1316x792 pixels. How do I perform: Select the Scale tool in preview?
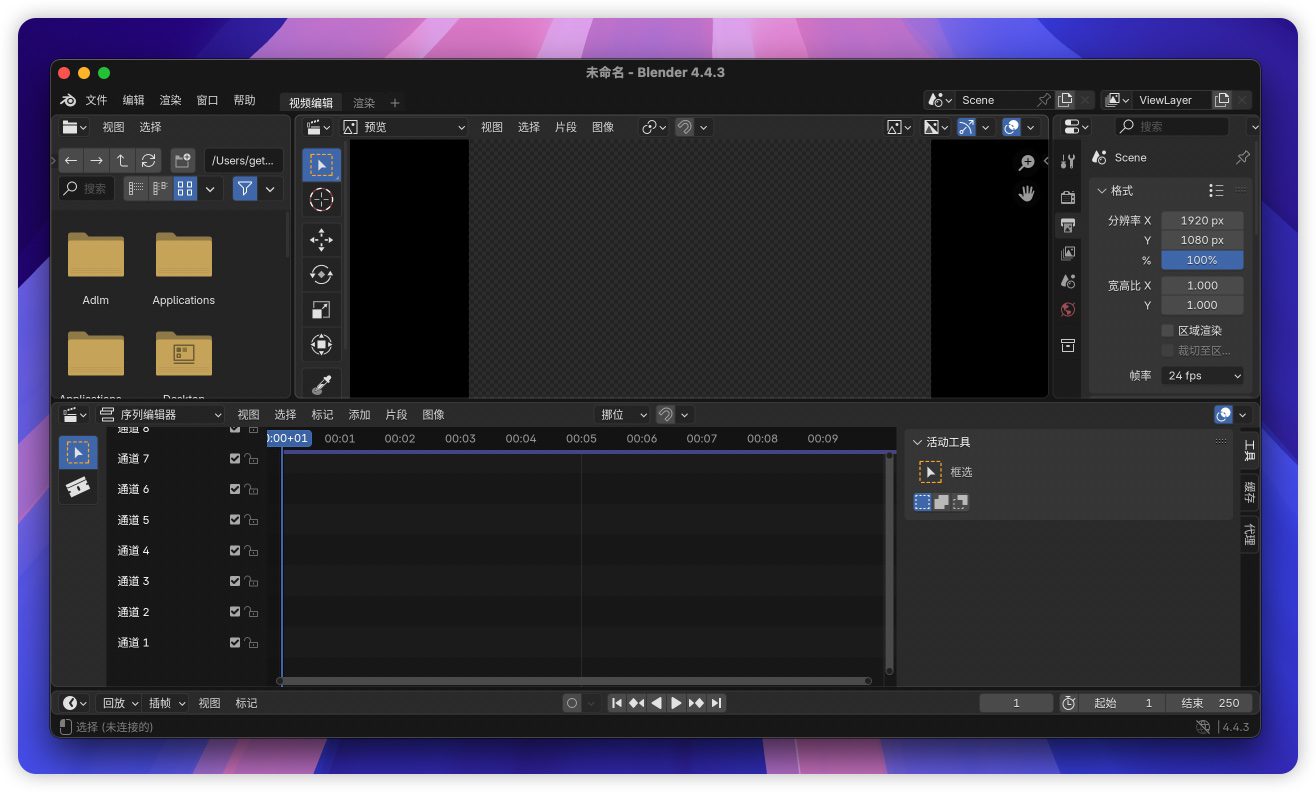pos(321,310)
